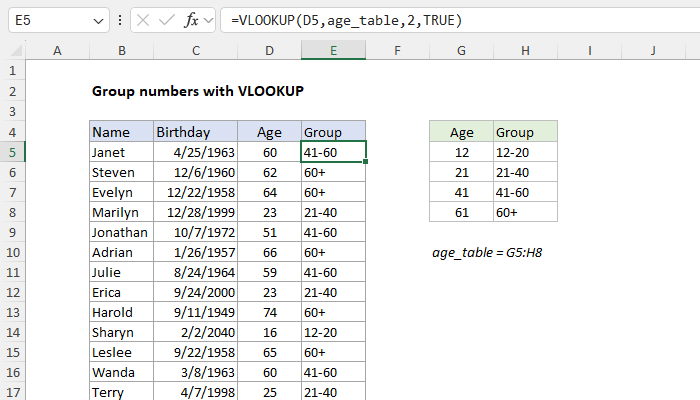Select lookup table age cell '41'
This screenshot has width=700, height=400.
click(461, 192)
